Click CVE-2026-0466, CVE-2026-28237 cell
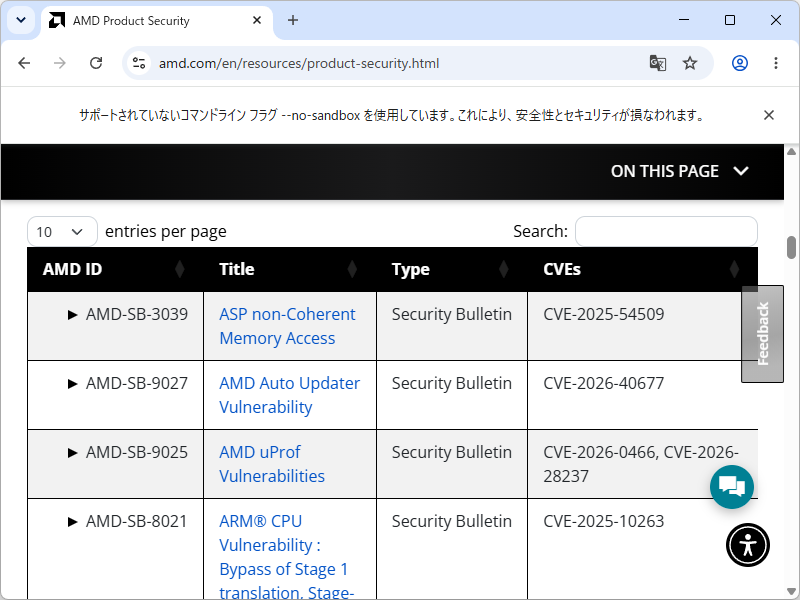 click(x=641, y=464)
